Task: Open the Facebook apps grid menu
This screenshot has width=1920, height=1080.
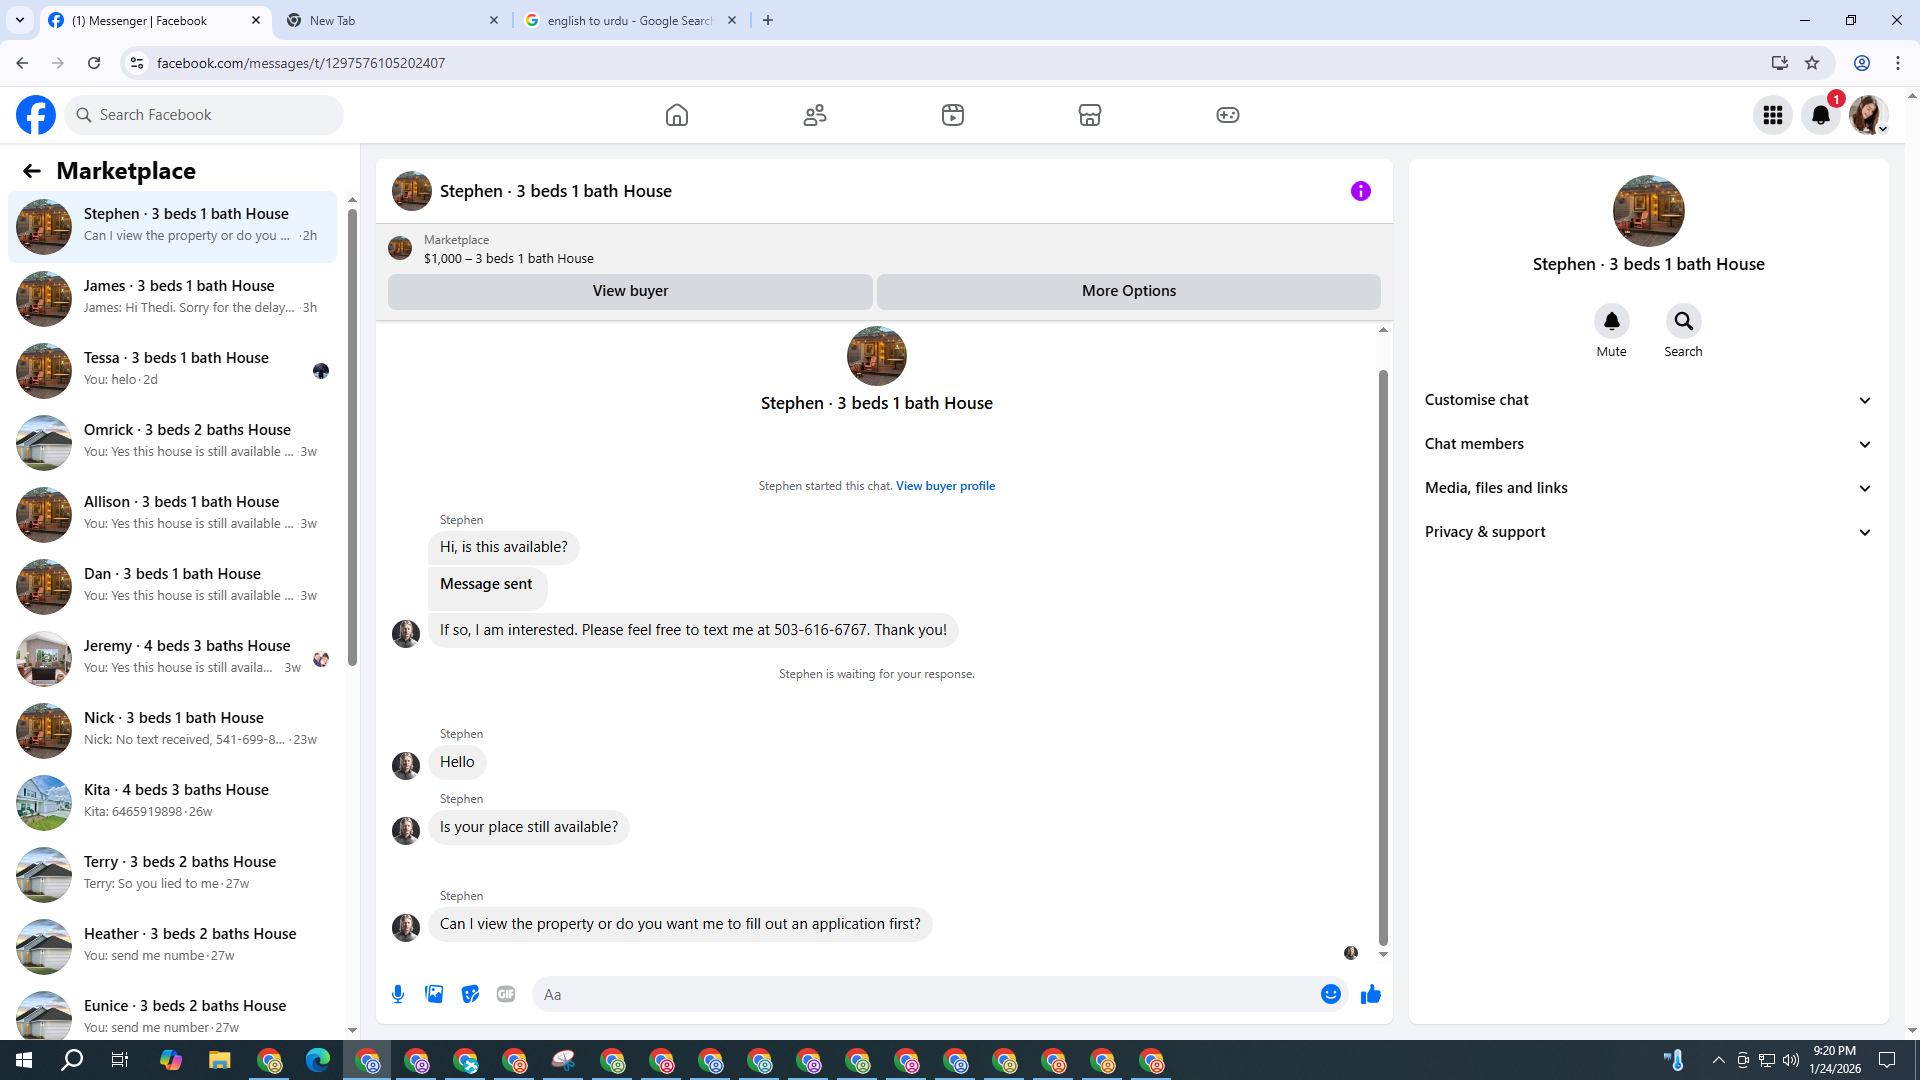Action: point(1773,115)
